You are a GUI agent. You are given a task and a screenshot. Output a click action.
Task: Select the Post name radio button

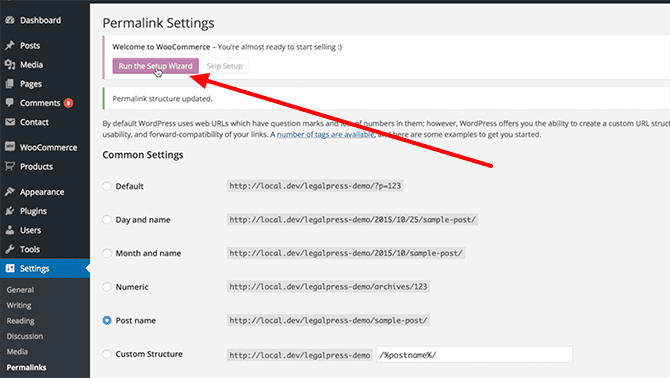107,320
